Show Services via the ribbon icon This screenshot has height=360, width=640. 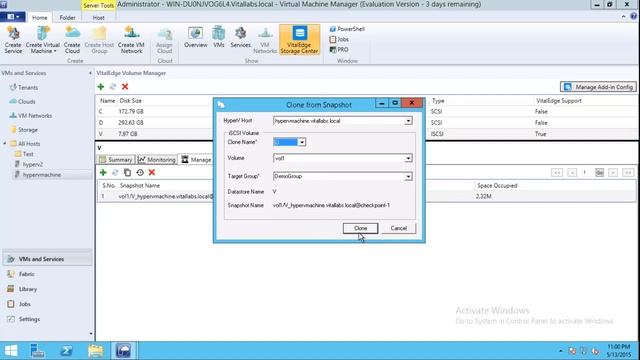pyautogui.click(x=240, y=38)
